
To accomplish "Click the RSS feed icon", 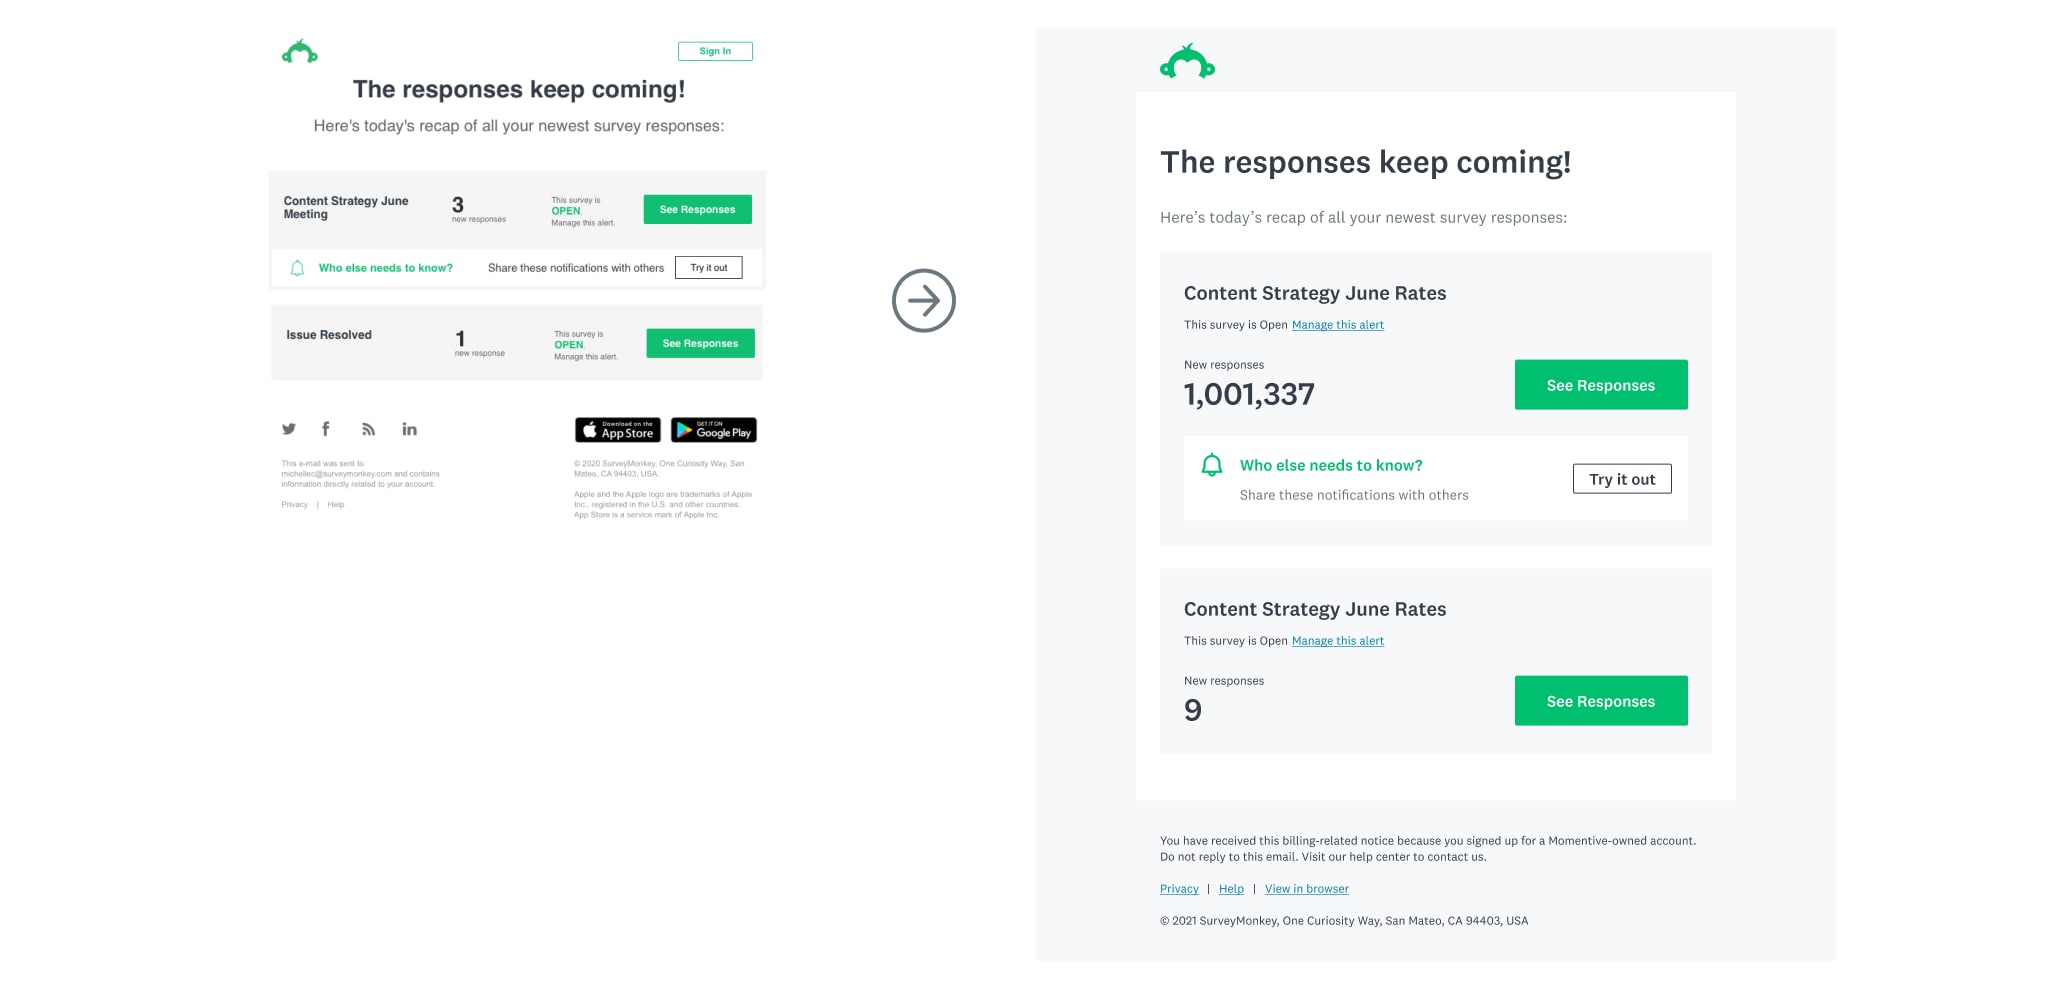I will tap(369, 429).
